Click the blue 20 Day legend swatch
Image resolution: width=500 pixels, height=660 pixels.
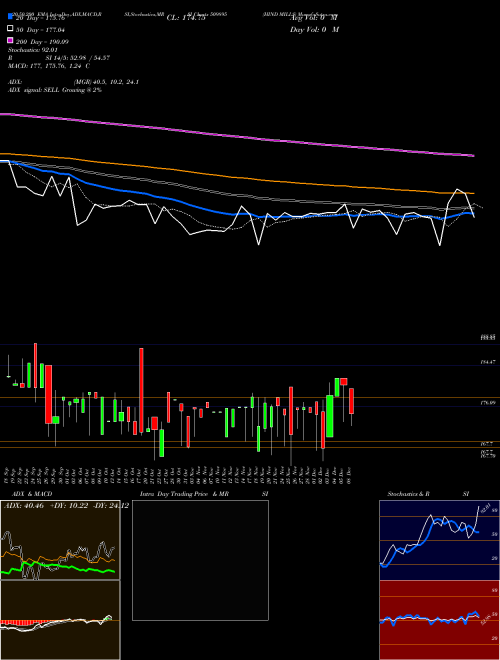pos(10,17)
